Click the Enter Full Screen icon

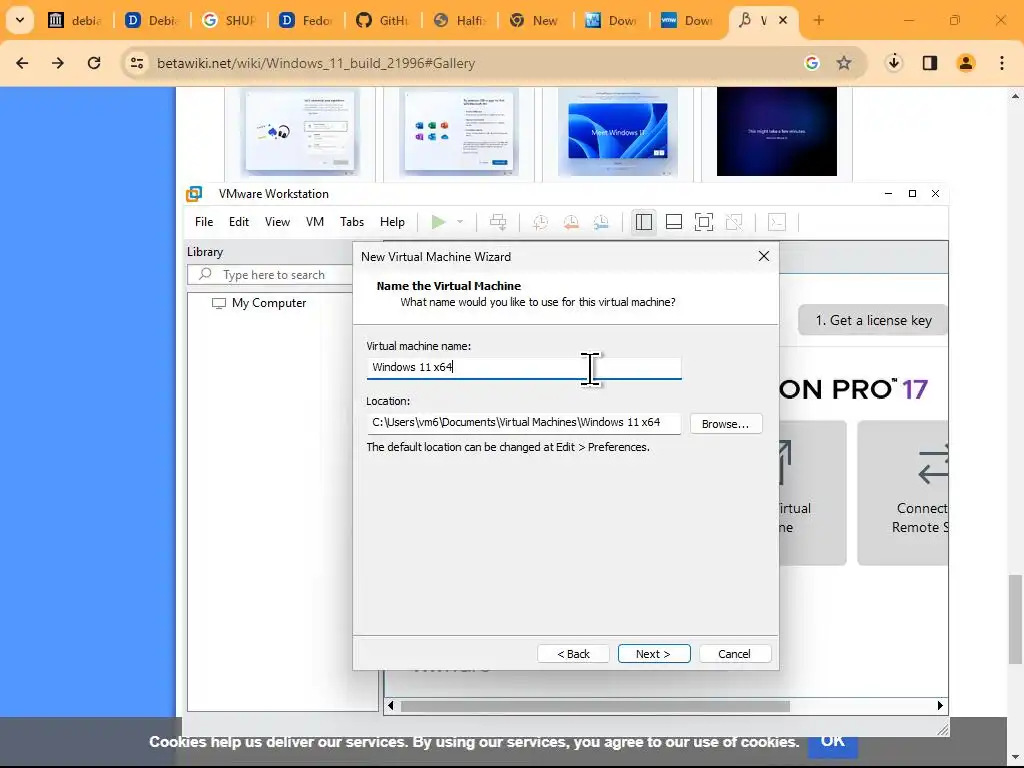tap(704, 222)
